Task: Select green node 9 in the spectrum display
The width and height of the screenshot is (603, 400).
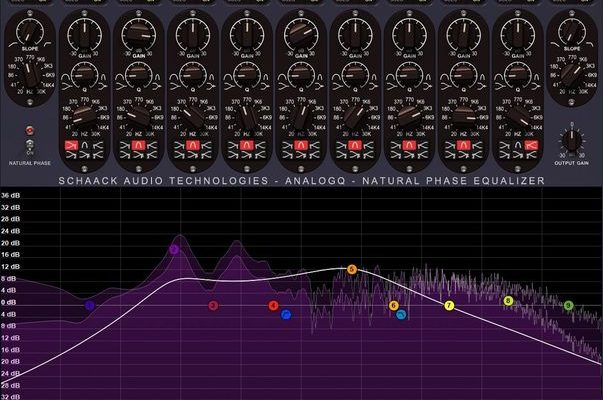Action: pos(568,305)
